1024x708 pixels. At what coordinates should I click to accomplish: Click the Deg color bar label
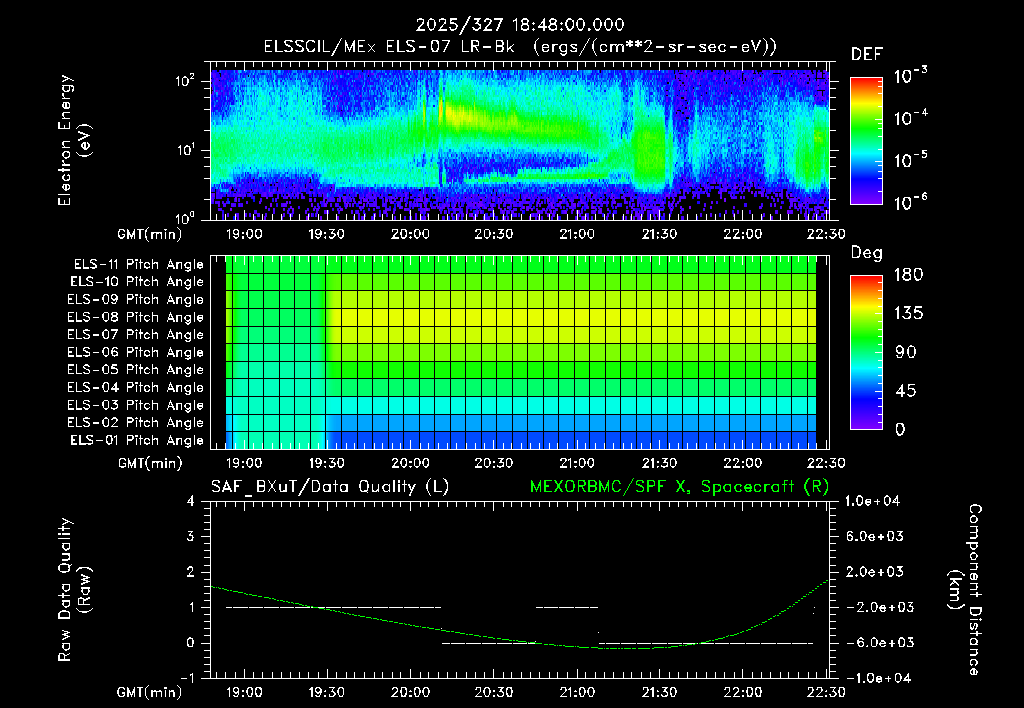coord(867,253)
